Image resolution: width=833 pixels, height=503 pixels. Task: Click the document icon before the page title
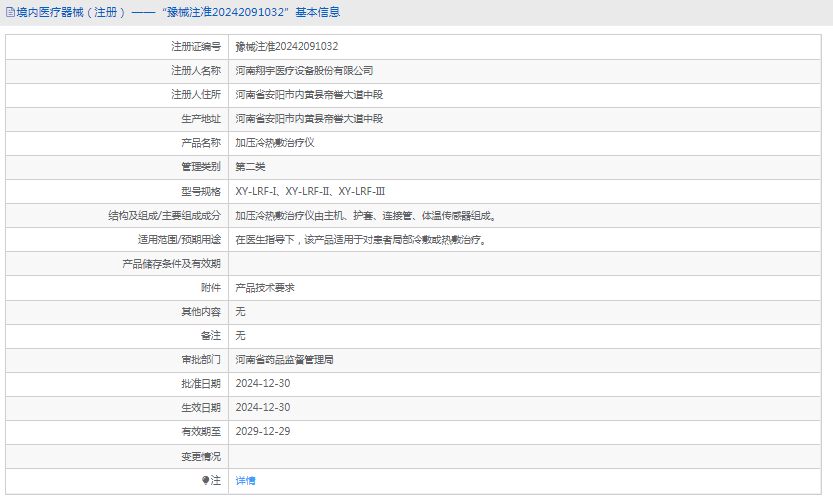[10, 12]
